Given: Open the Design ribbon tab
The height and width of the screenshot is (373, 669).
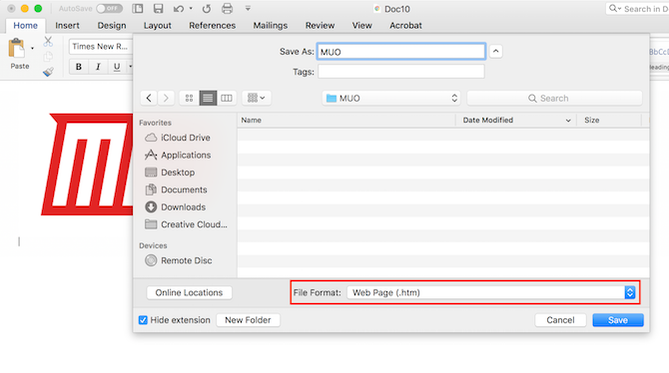Looking at the screenshot, I should point(111,26).
